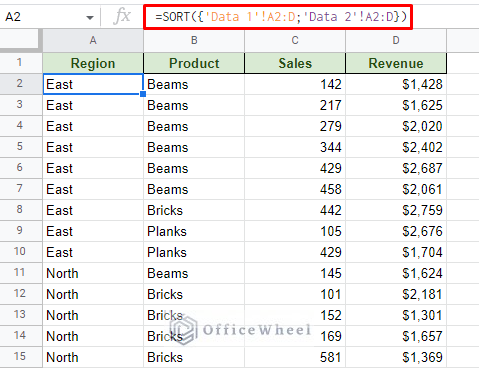This screenshot has width=479, height=368.
Task: Click the Revenue cell $2,759
Action: [396, 210]
